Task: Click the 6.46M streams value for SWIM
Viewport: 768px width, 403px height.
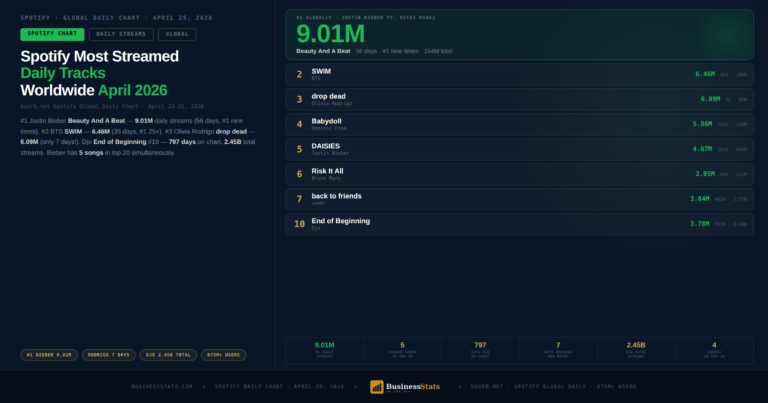Action: point(705,74)
